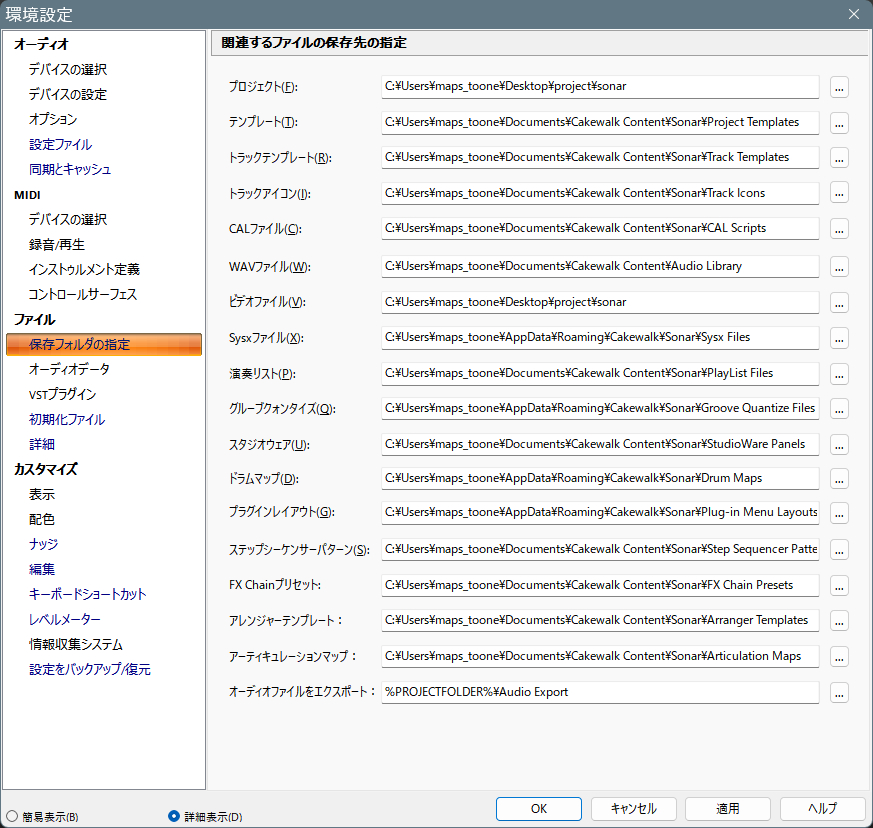Open the 同期とキャッシュ page
The width and height of the screenshot is (873, 828).
tap(70, 169)
